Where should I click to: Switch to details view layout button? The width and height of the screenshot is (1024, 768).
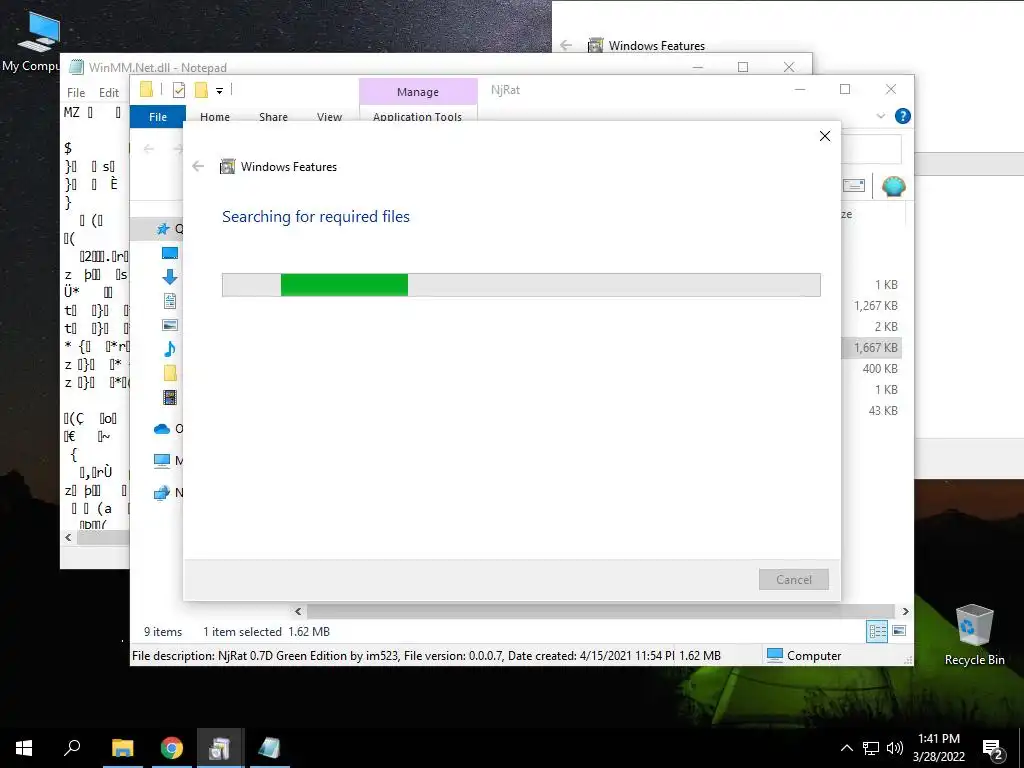point(877,632)
